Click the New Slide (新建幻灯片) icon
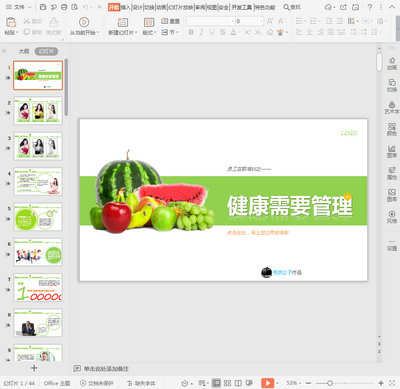The image size is (400, 389). [123, 22]
